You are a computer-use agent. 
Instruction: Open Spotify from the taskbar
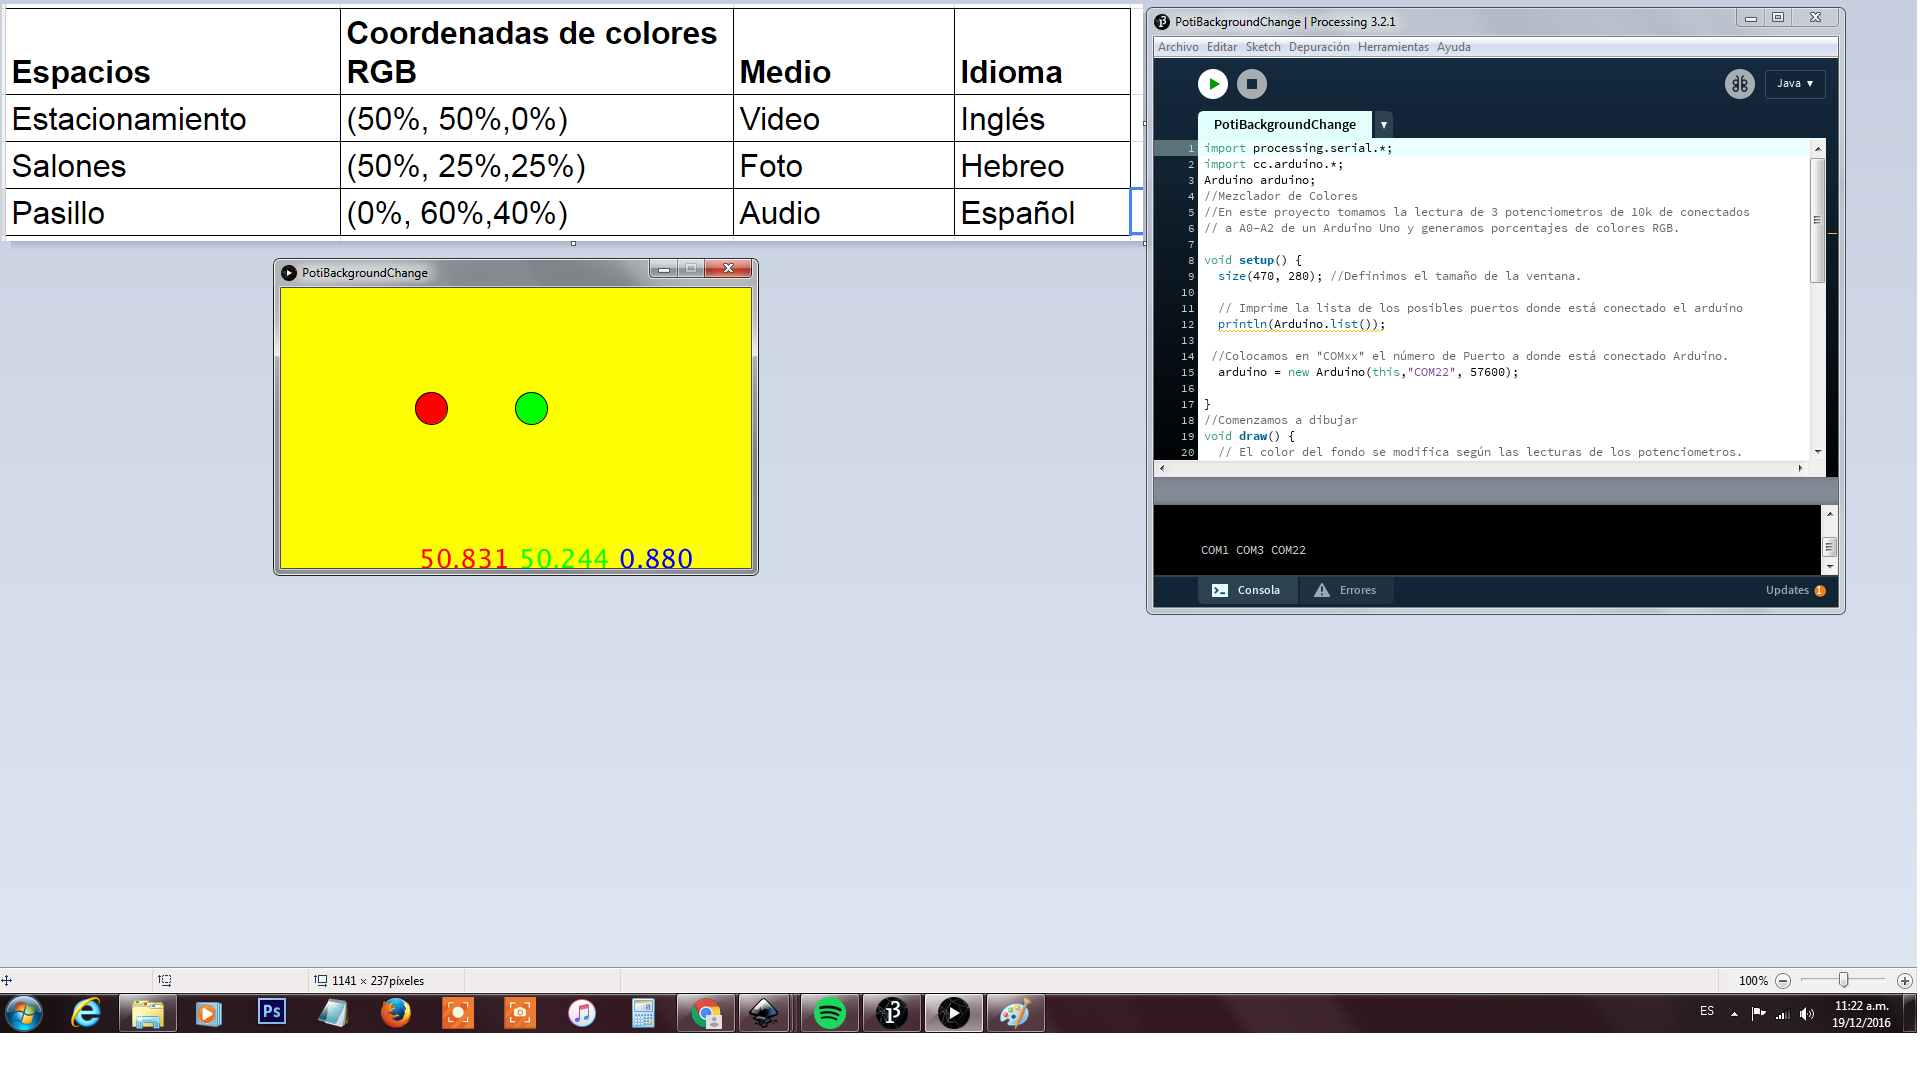tap(829, 1014)
